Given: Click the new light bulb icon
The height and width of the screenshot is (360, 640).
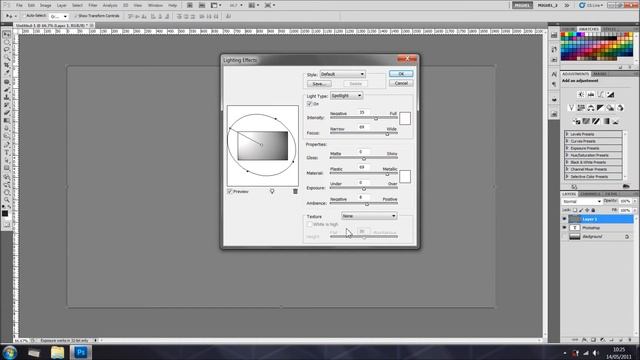Looking at the screenshot, I should [272, 191].
